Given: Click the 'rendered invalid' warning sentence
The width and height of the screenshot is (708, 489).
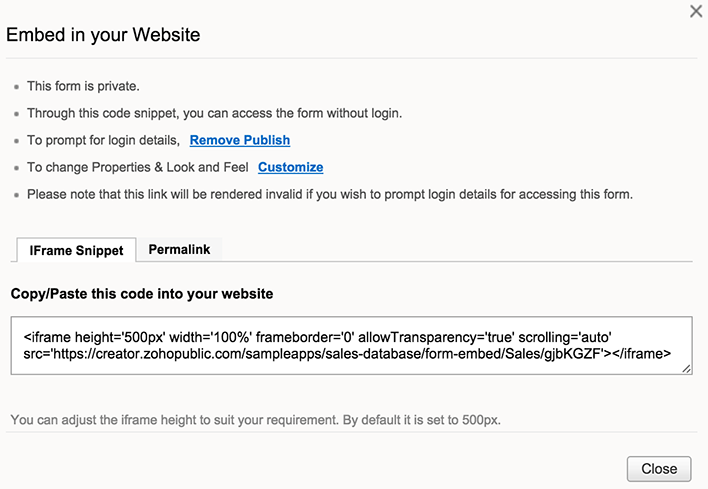Looking at the screenshot, I should 330,194.
